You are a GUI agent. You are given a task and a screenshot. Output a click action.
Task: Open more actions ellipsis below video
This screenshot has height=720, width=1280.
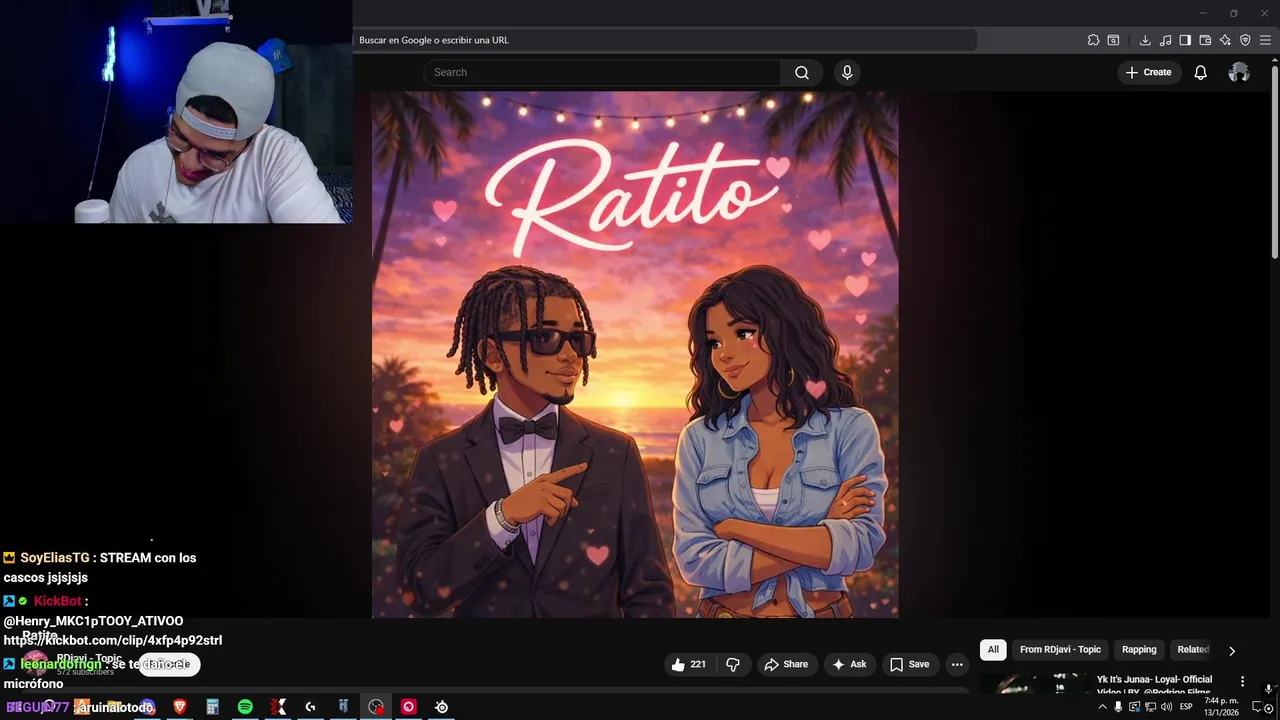click(957, 664)
